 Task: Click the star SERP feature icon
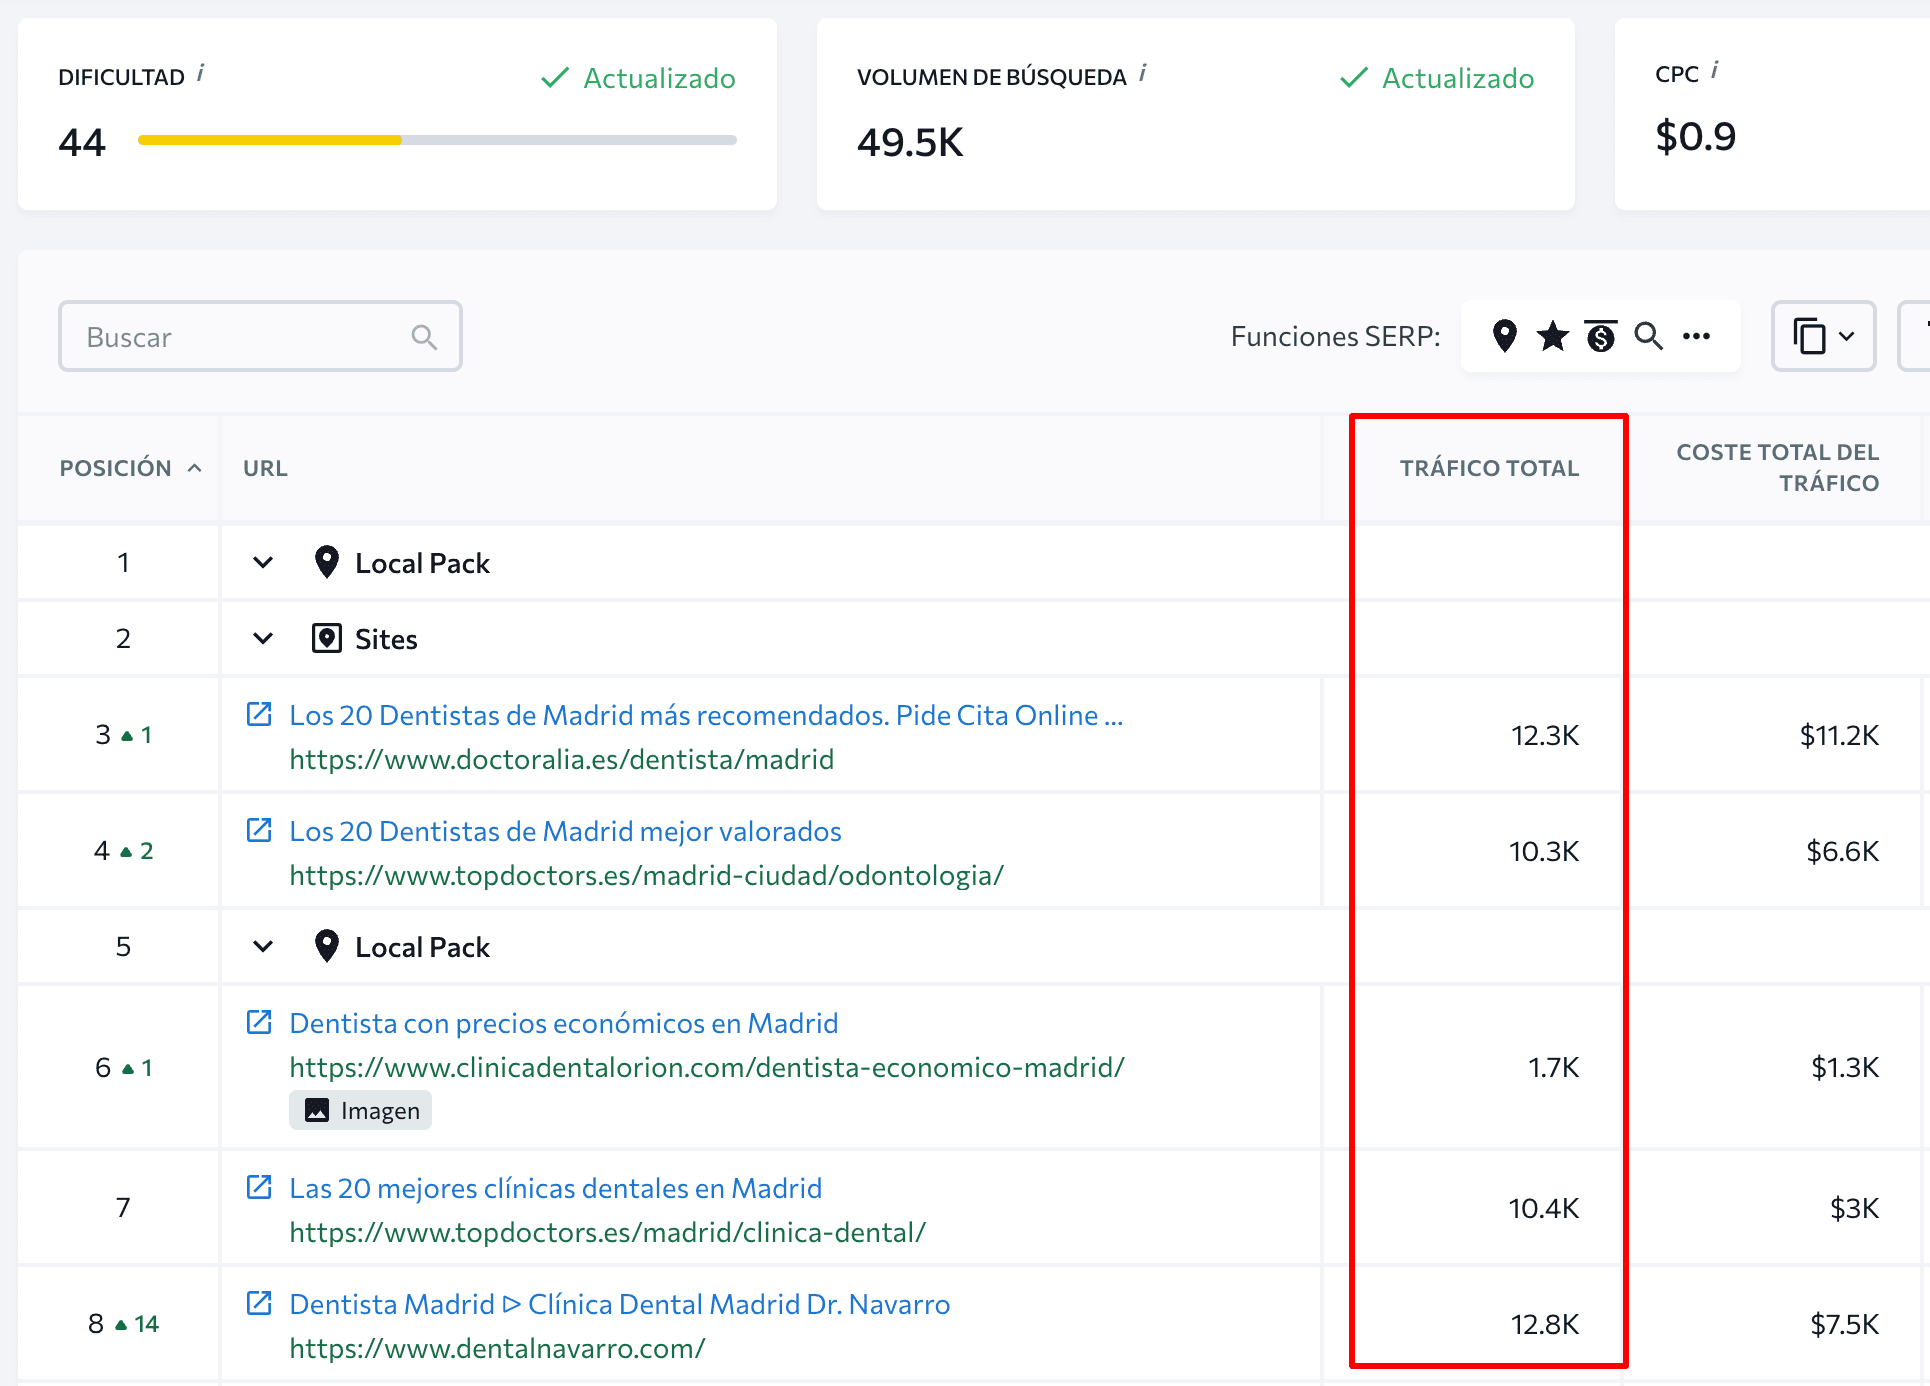[1552, 336]
